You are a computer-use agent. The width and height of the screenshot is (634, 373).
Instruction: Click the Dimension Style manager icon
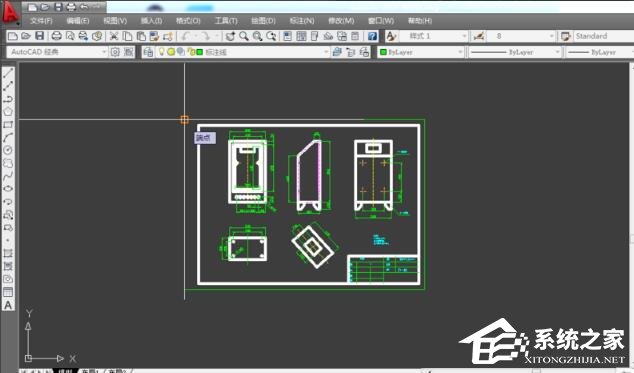click(479, 36)
